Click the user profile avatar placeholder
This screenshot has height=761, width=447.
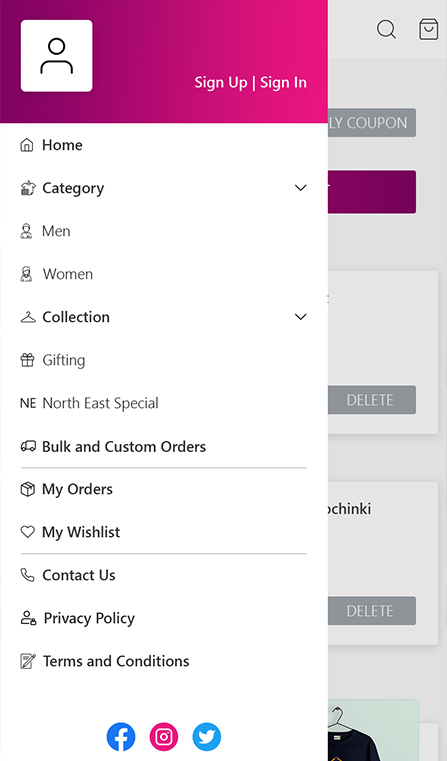pos(57,56)
